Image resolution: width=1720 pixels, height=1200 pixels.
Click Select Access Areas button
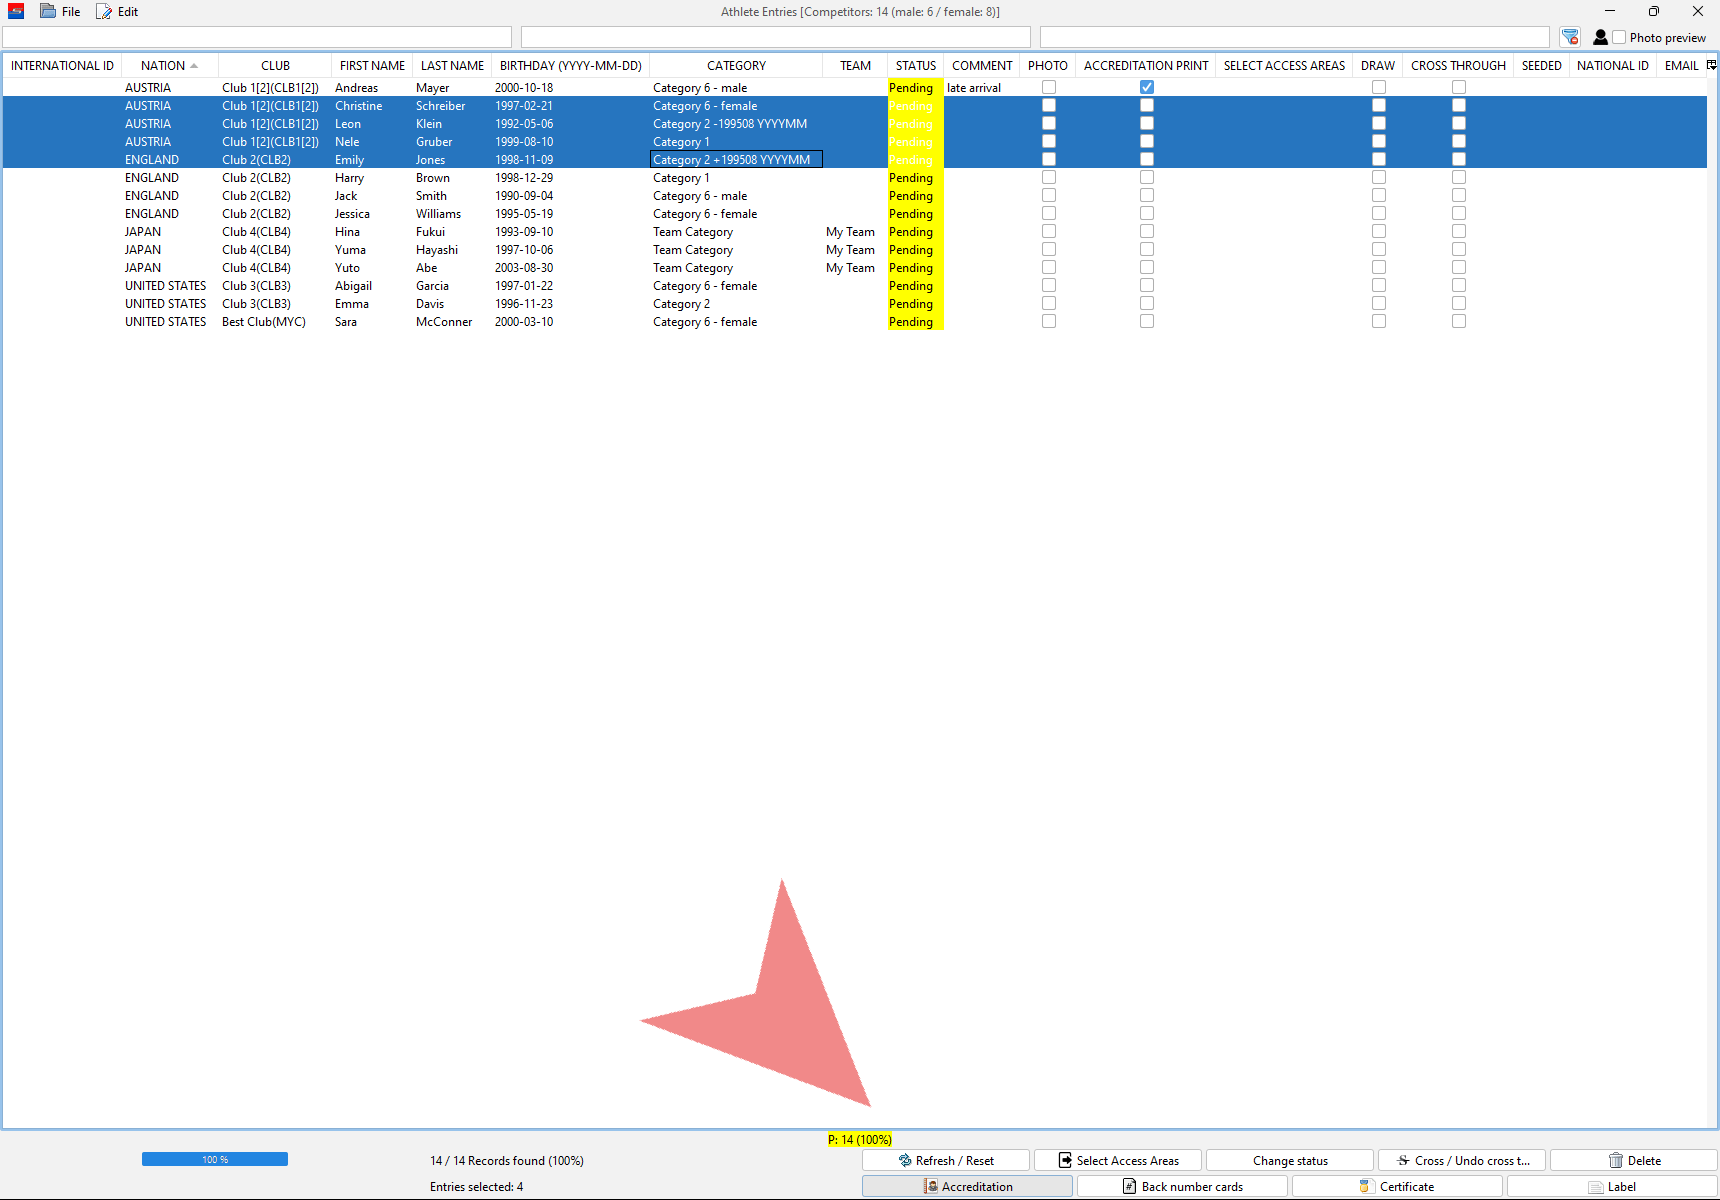click(1118, 1161)
